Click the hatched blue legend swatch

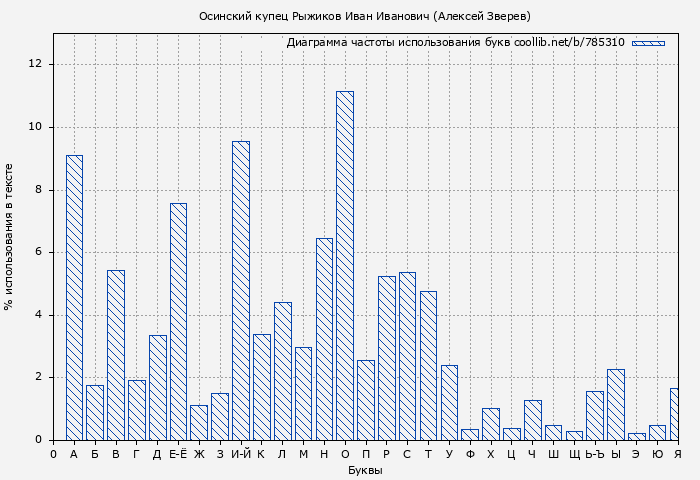(x=648, y=43)
